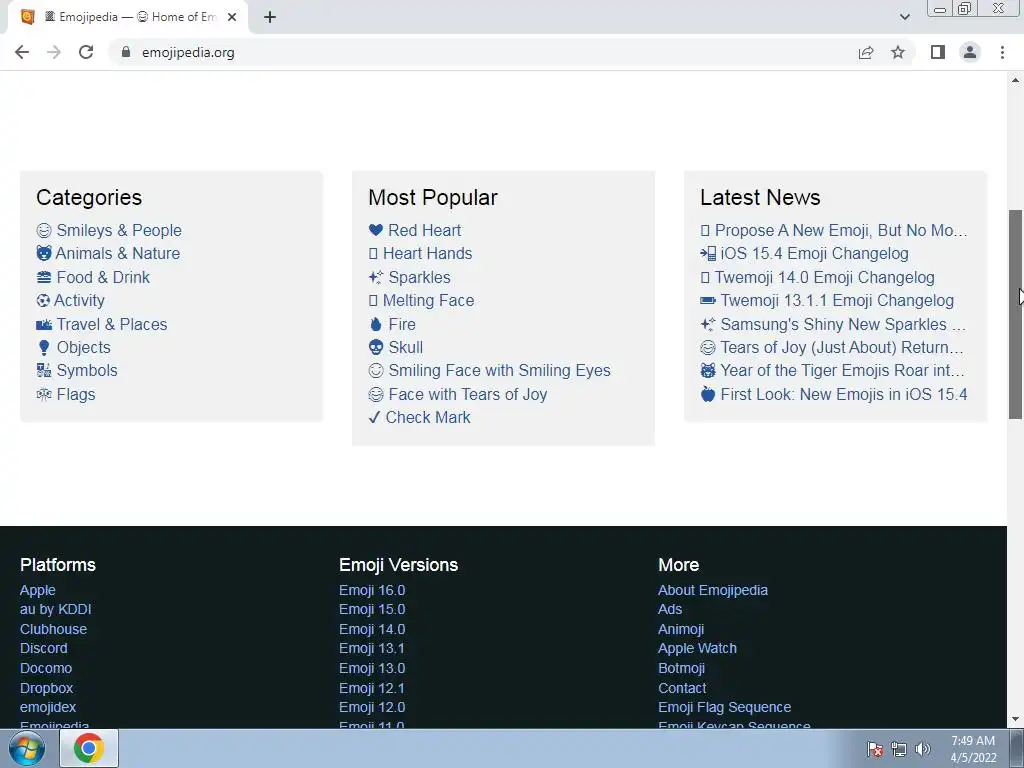Open Twemoji 14.0 Emoji Changelog article
This screenshot has width=1024, height=768.
tap(825, 278)
